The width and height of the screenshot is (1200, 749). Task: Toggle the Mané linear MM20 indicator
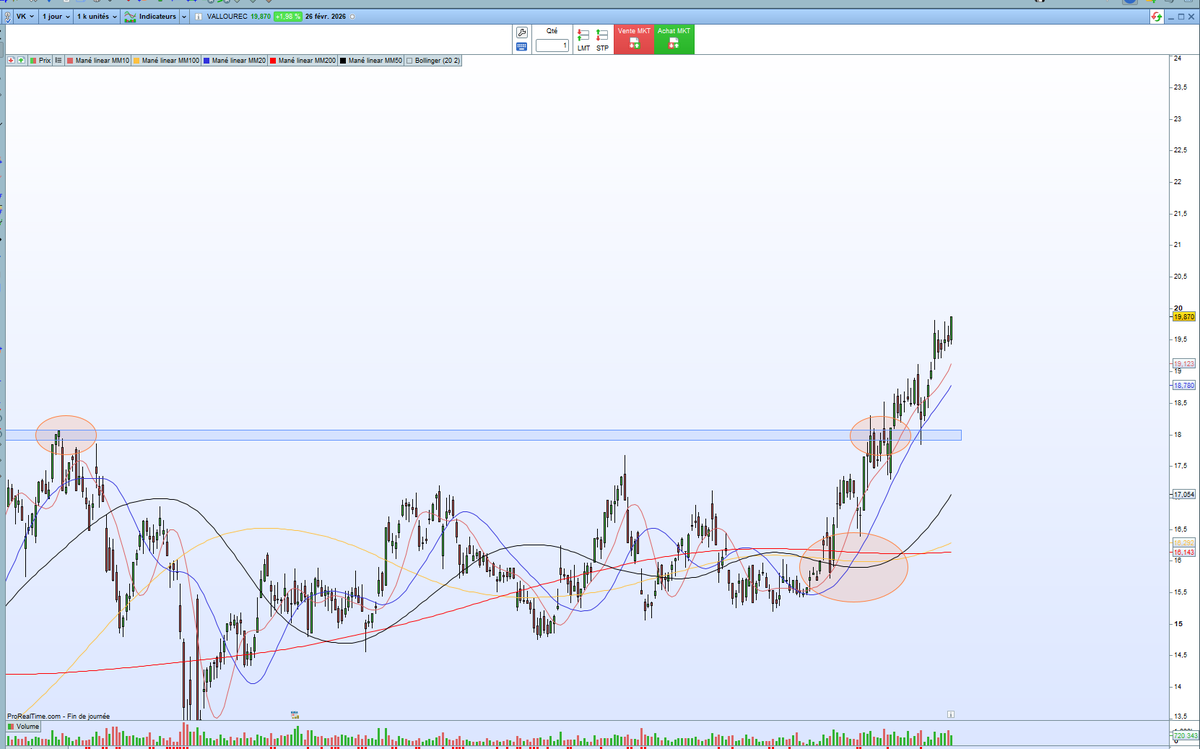(x=235, y=61)
